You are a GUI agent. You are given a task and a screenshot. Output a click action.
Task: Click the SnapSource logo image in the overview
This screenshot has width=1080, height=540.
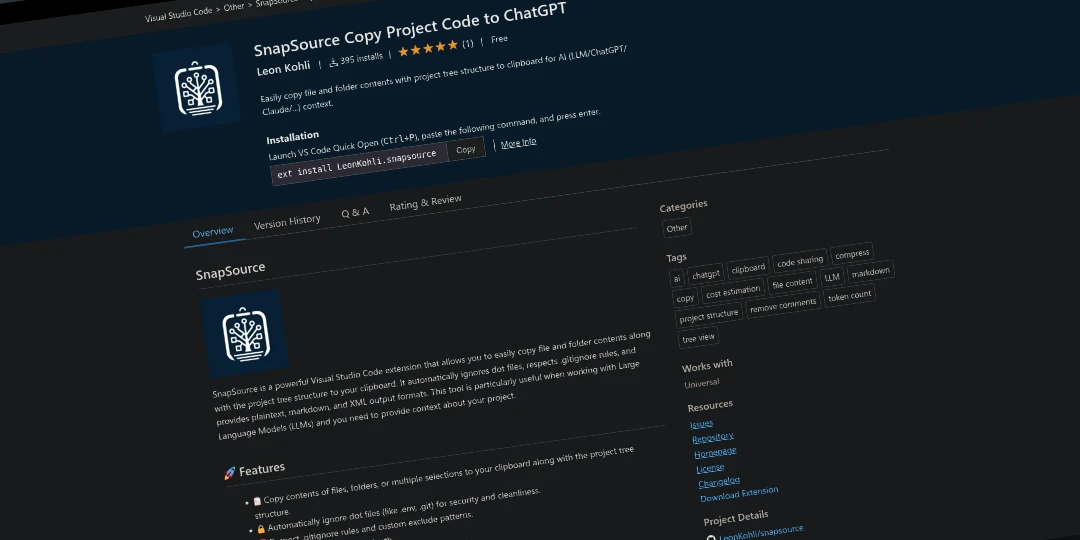pyautogui.click(x=245, y=333)
